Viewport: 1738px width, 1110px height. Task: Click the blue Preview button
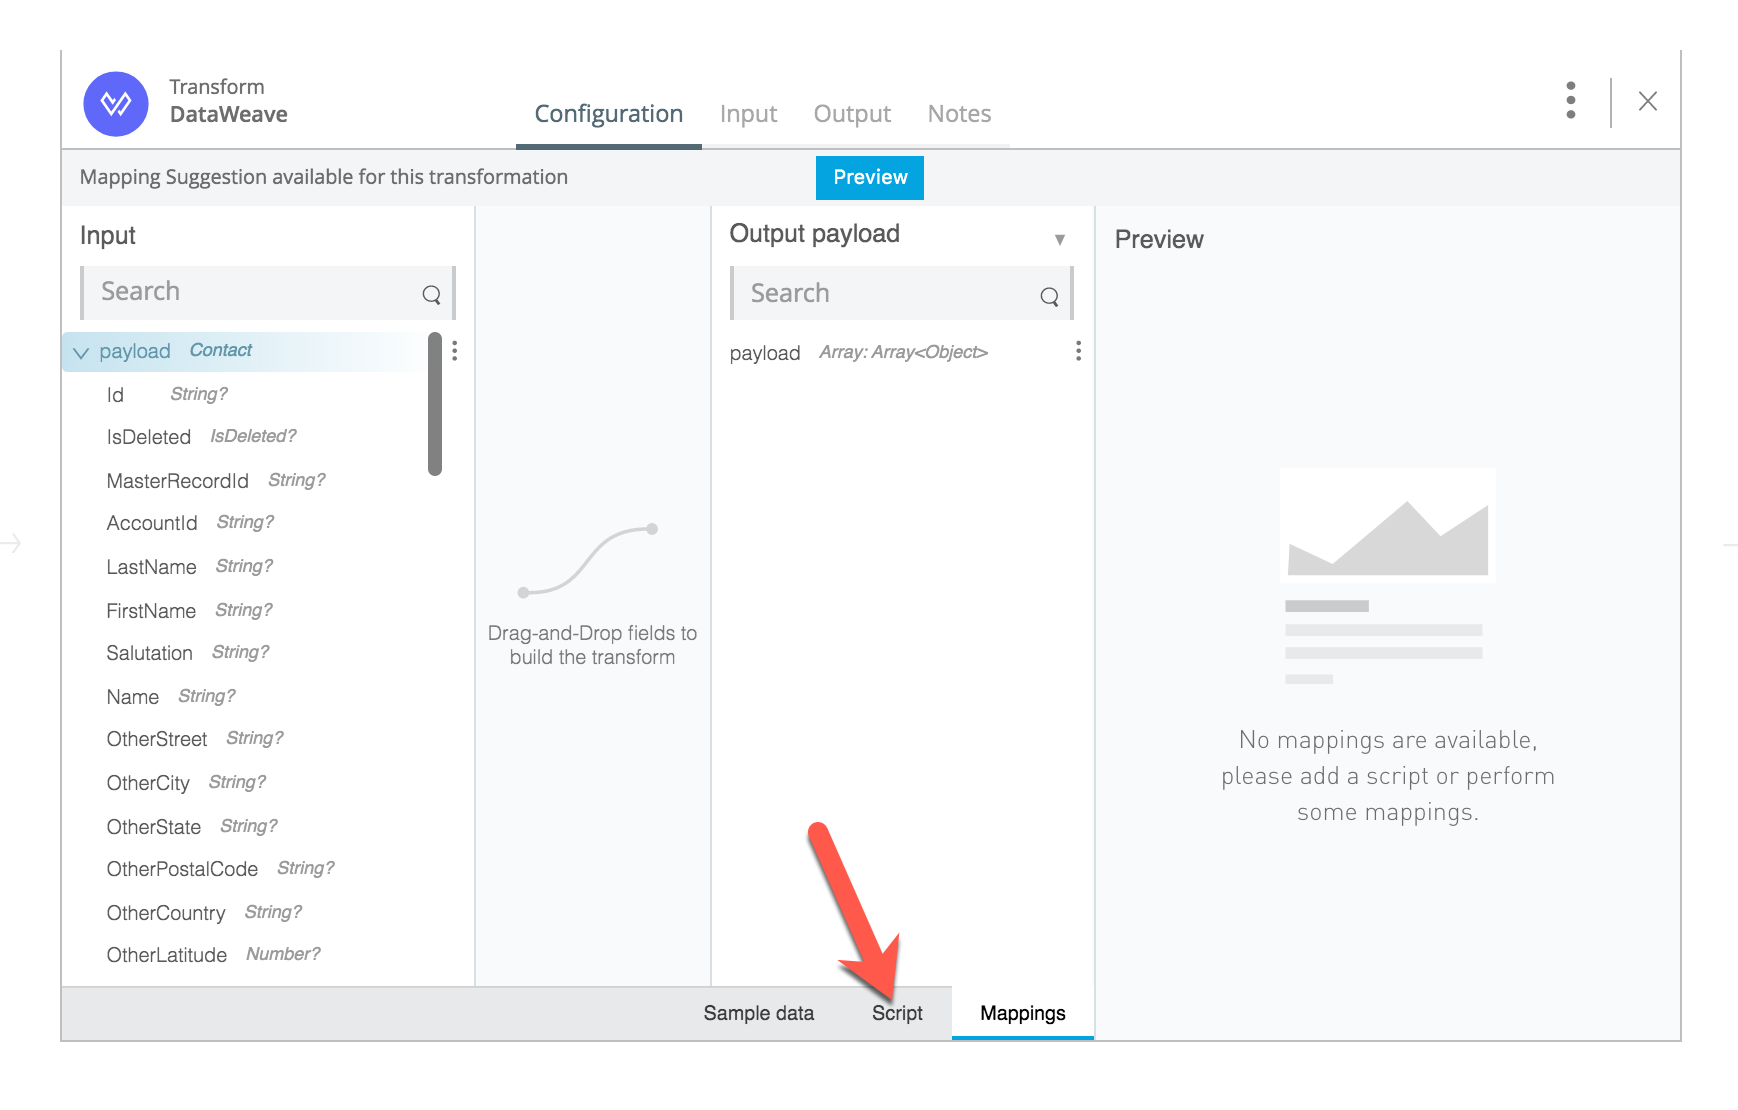tap(870, 177)
